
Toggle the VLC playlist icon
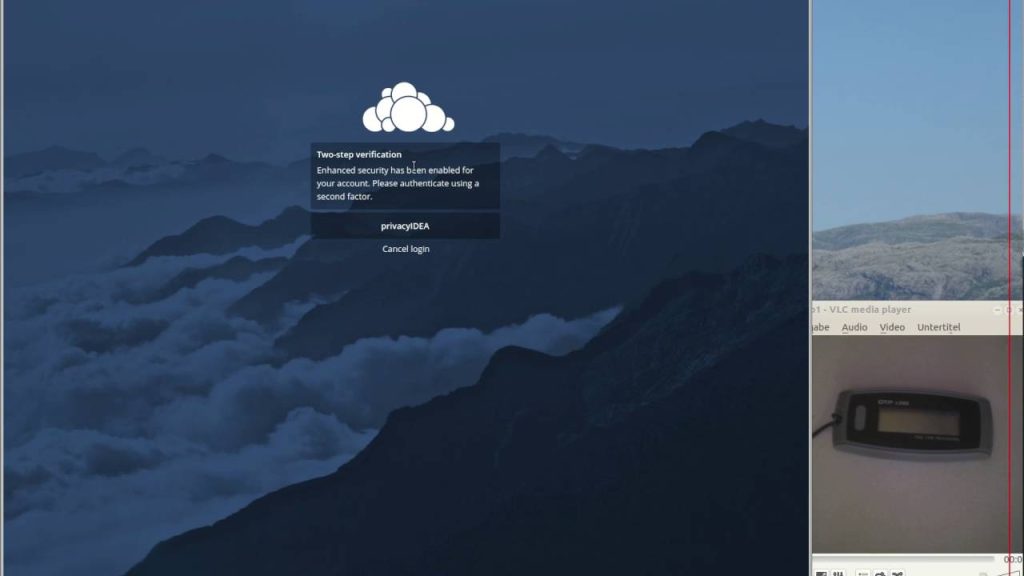click(x=862, y=573)
